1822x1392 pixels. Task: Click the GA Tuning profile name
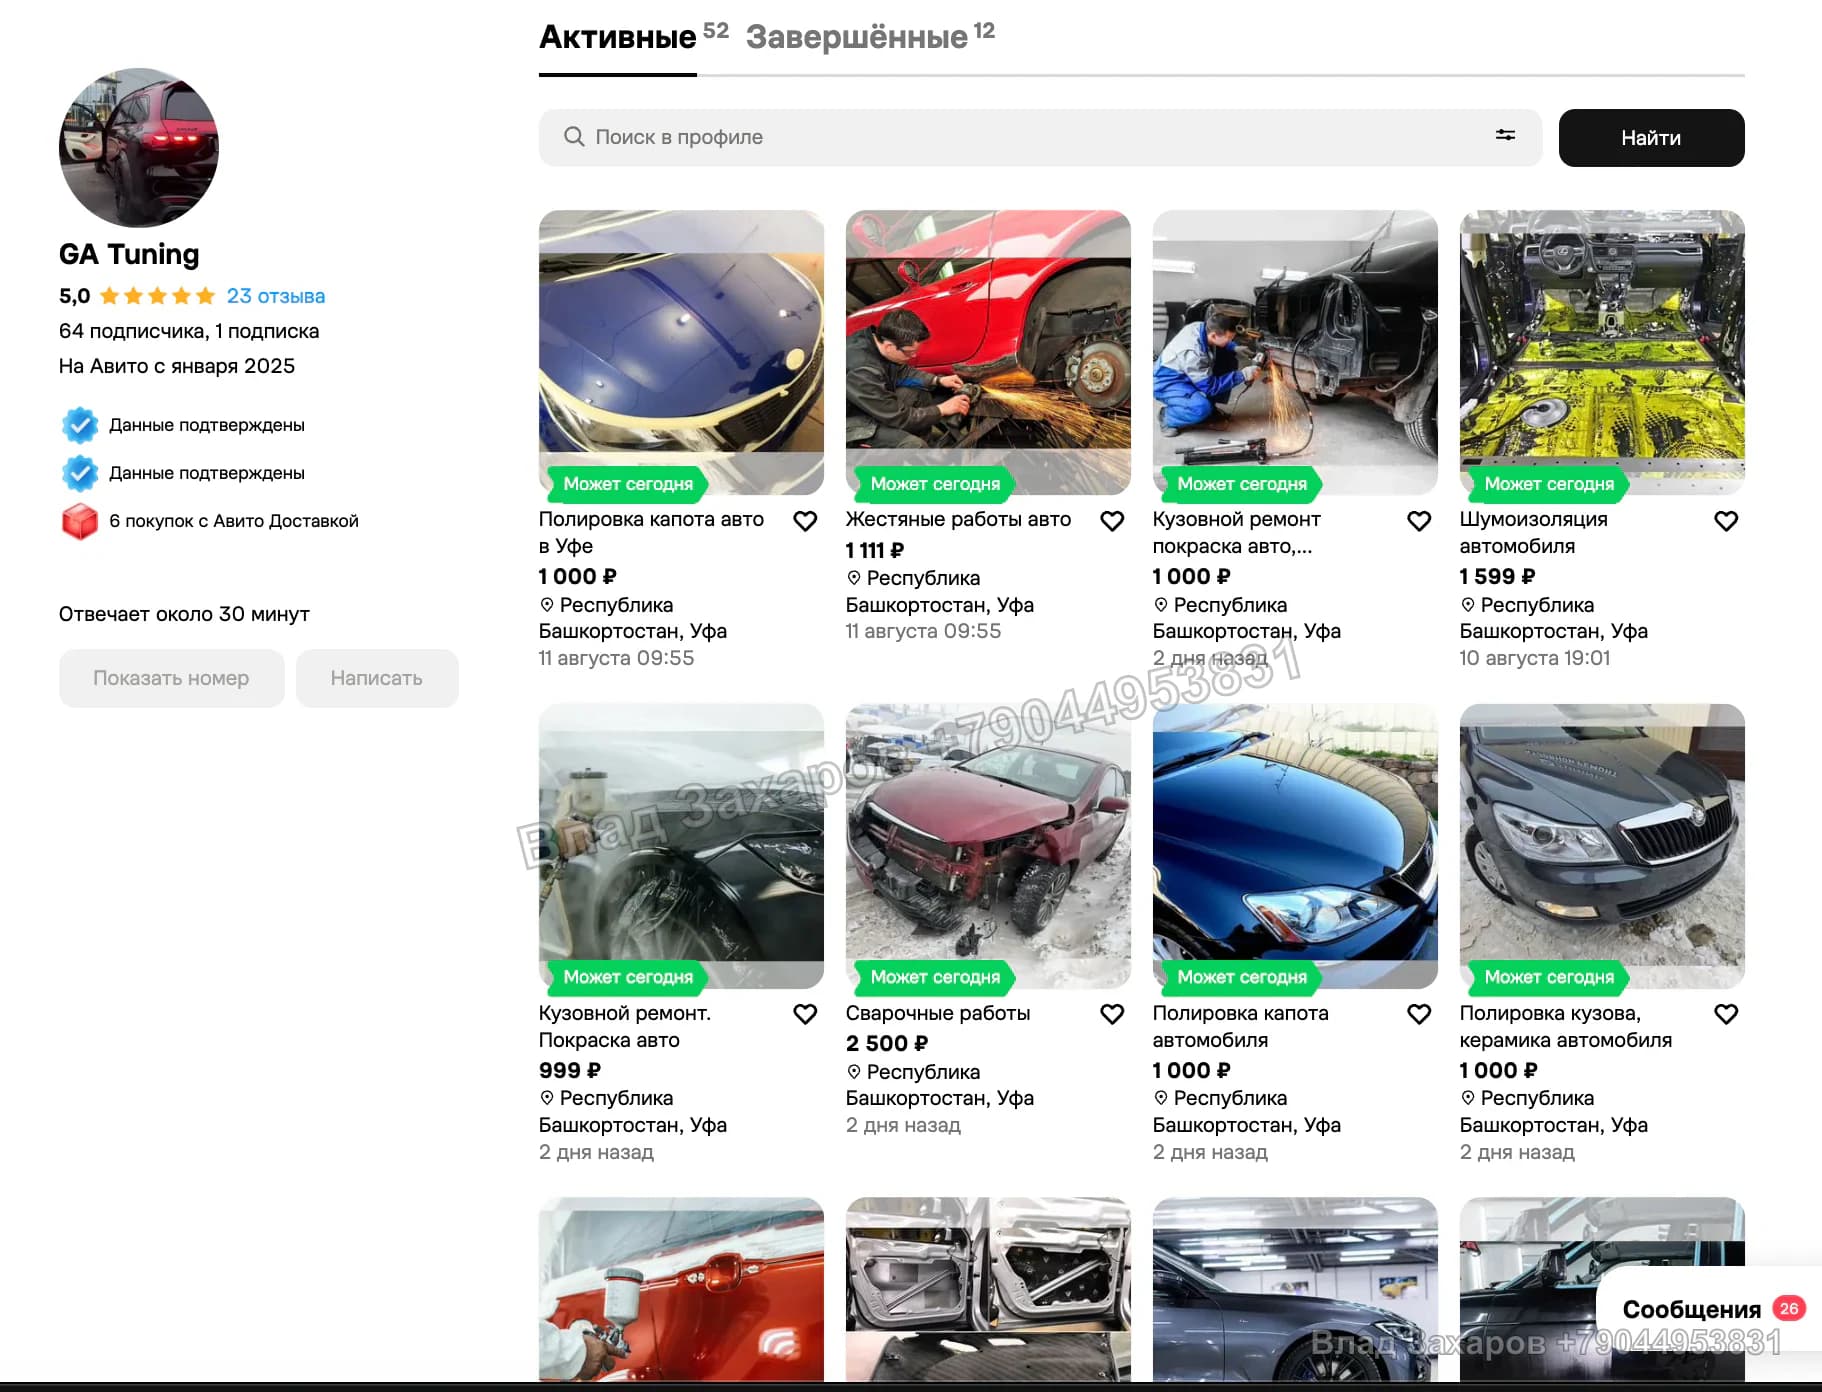point(129,254)
